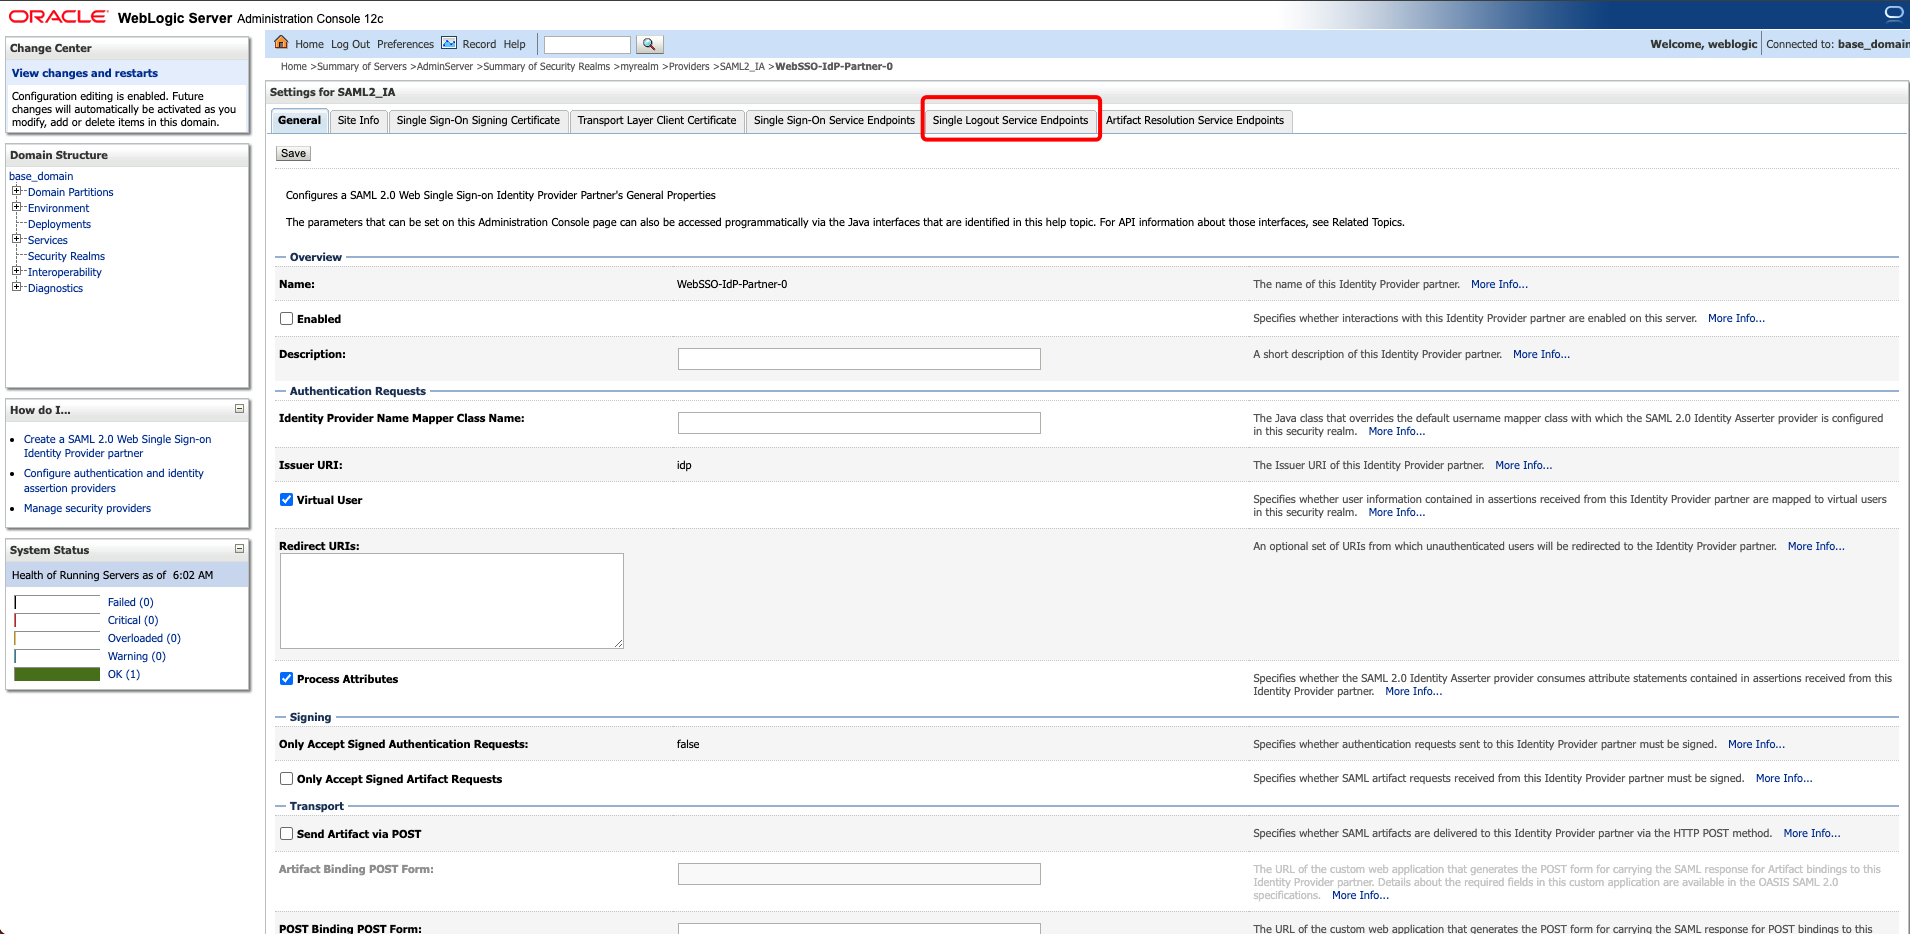Screen dimensions: 1910x934
Task: Open Security Realms in Domain Structure
Action: point(66,256)
